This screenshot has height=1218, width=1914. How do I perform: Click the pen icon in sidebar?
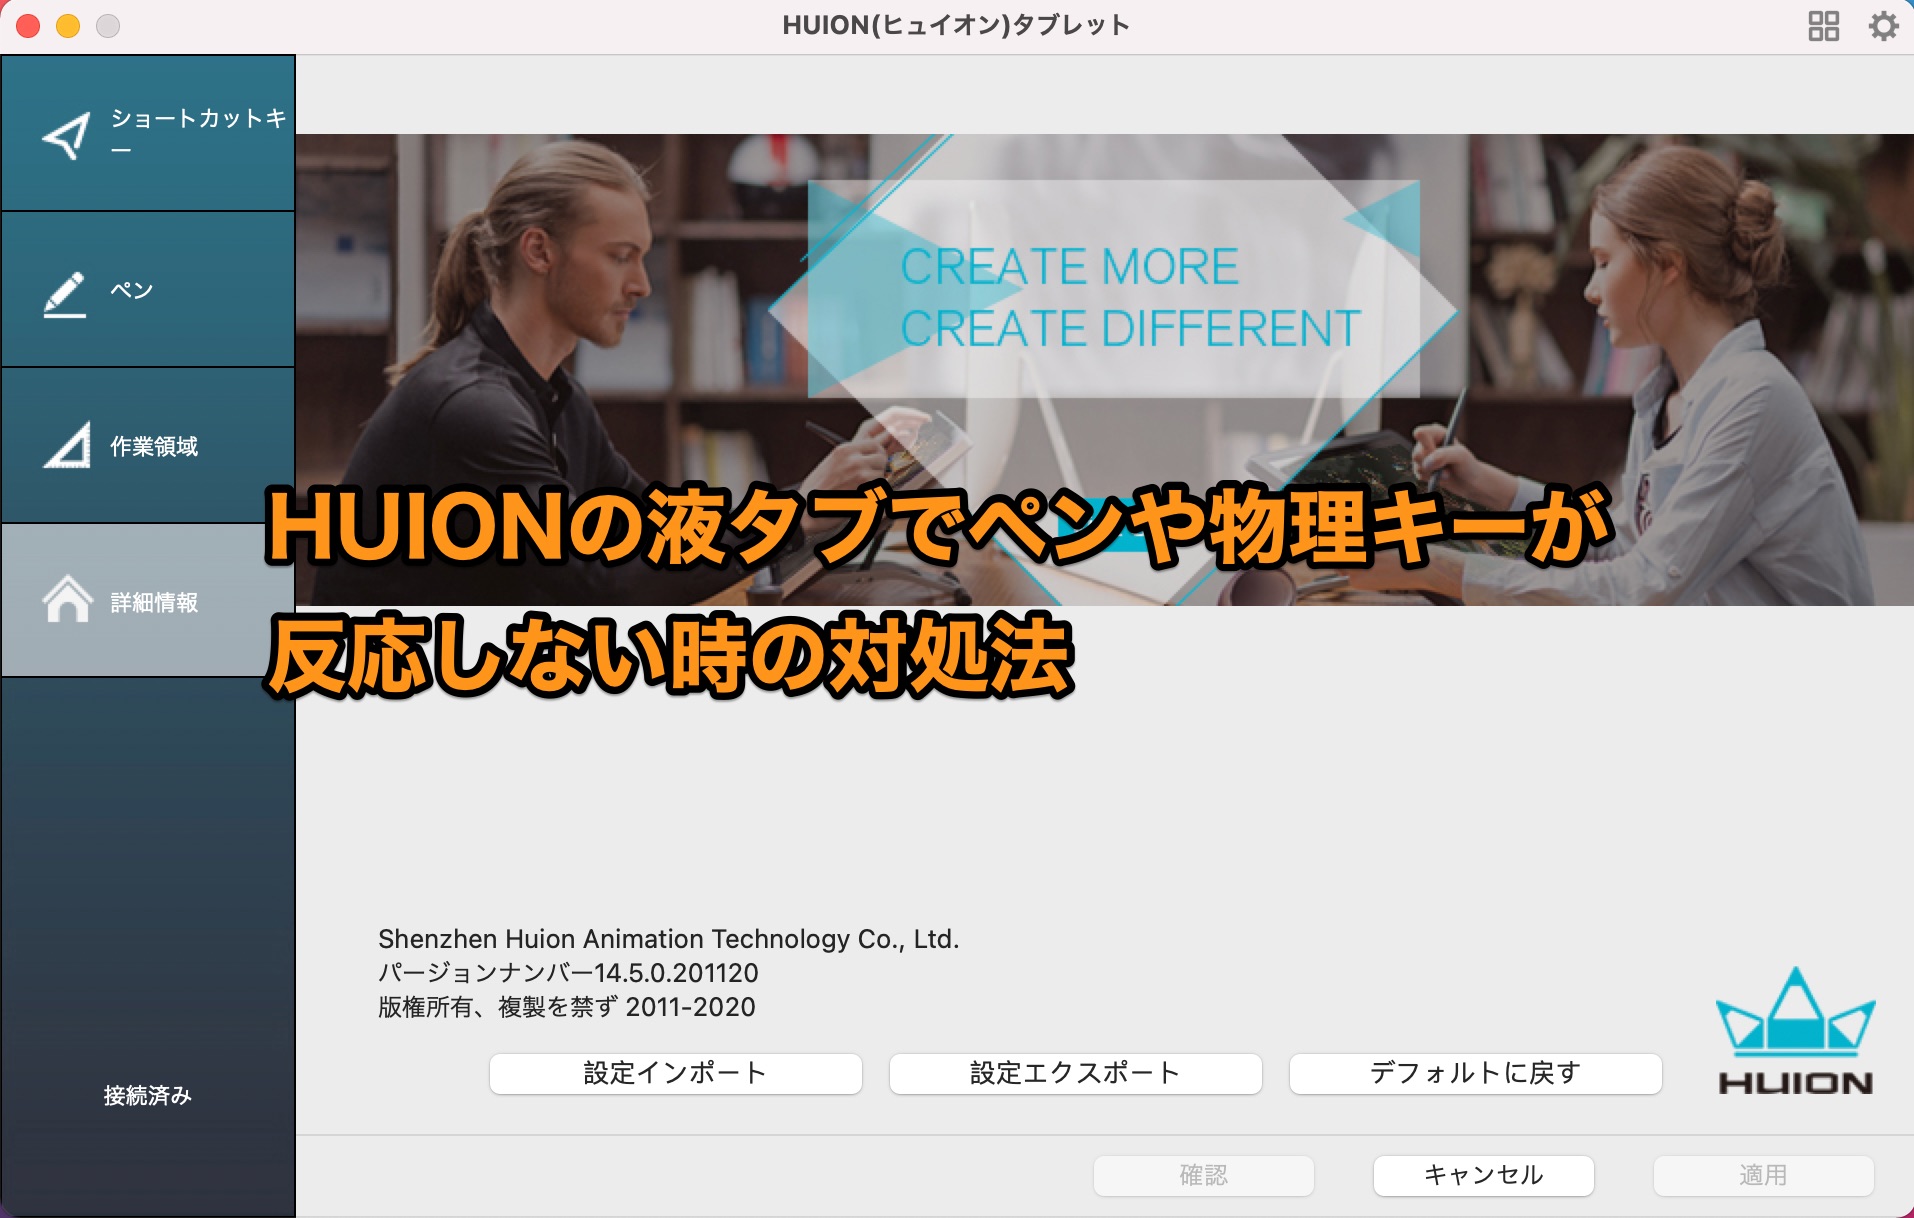click(65, 294)
